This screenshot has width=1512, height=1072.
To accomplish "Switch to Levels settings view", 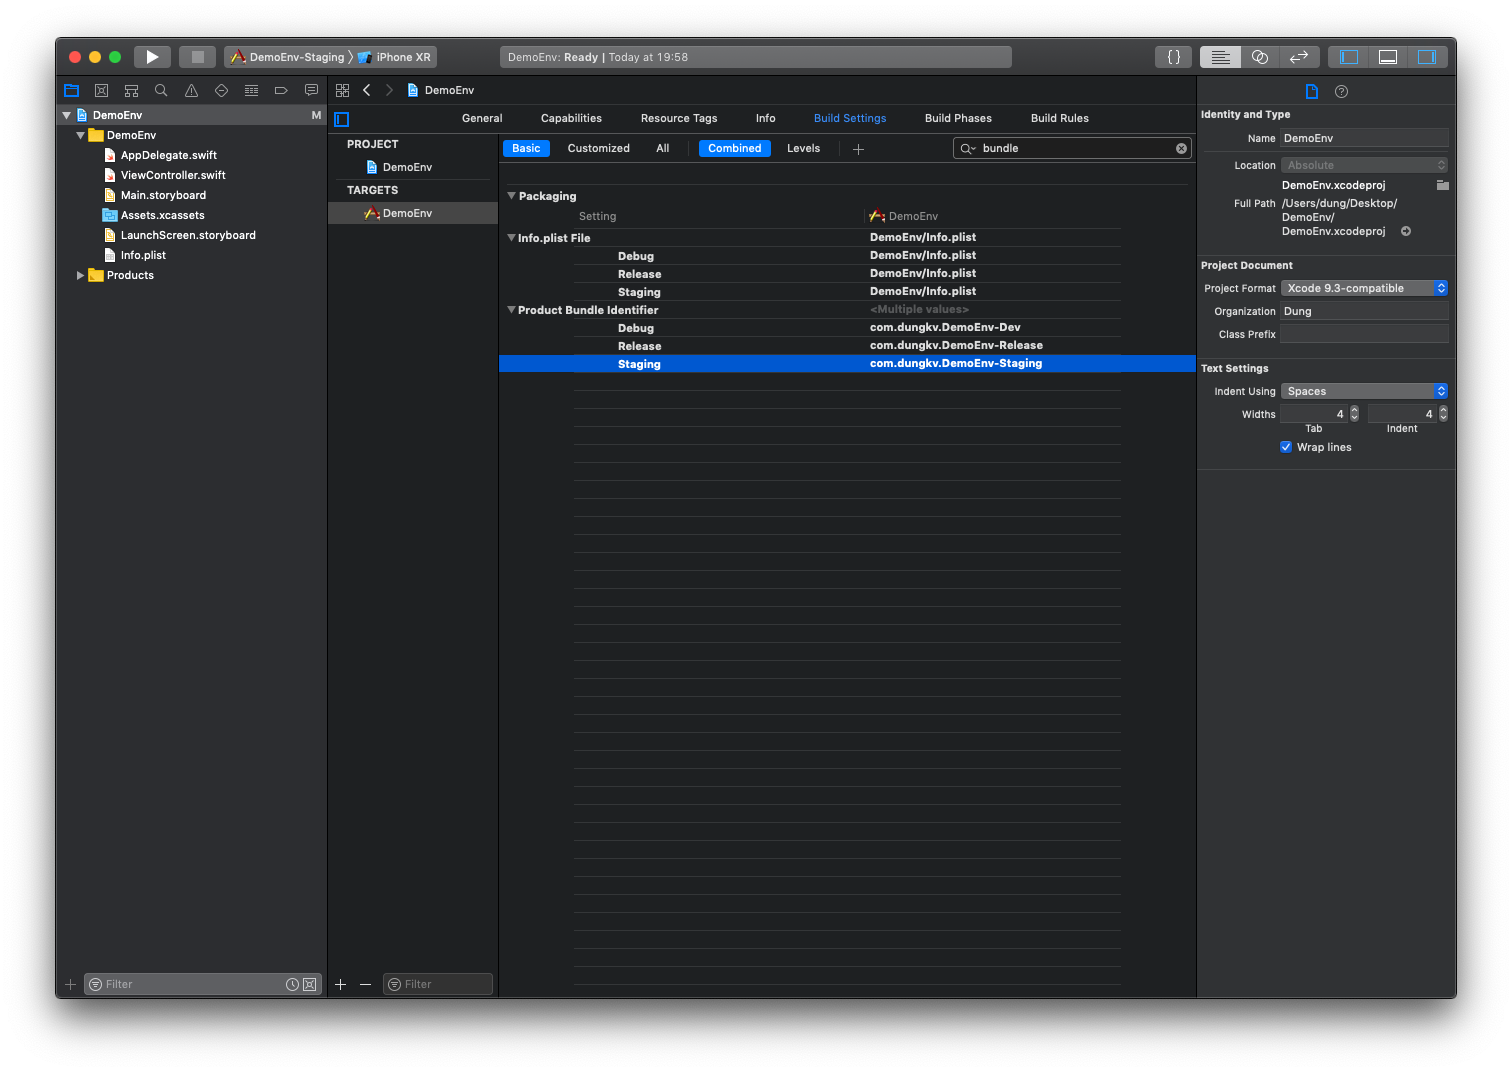I will tap(803, 148).
